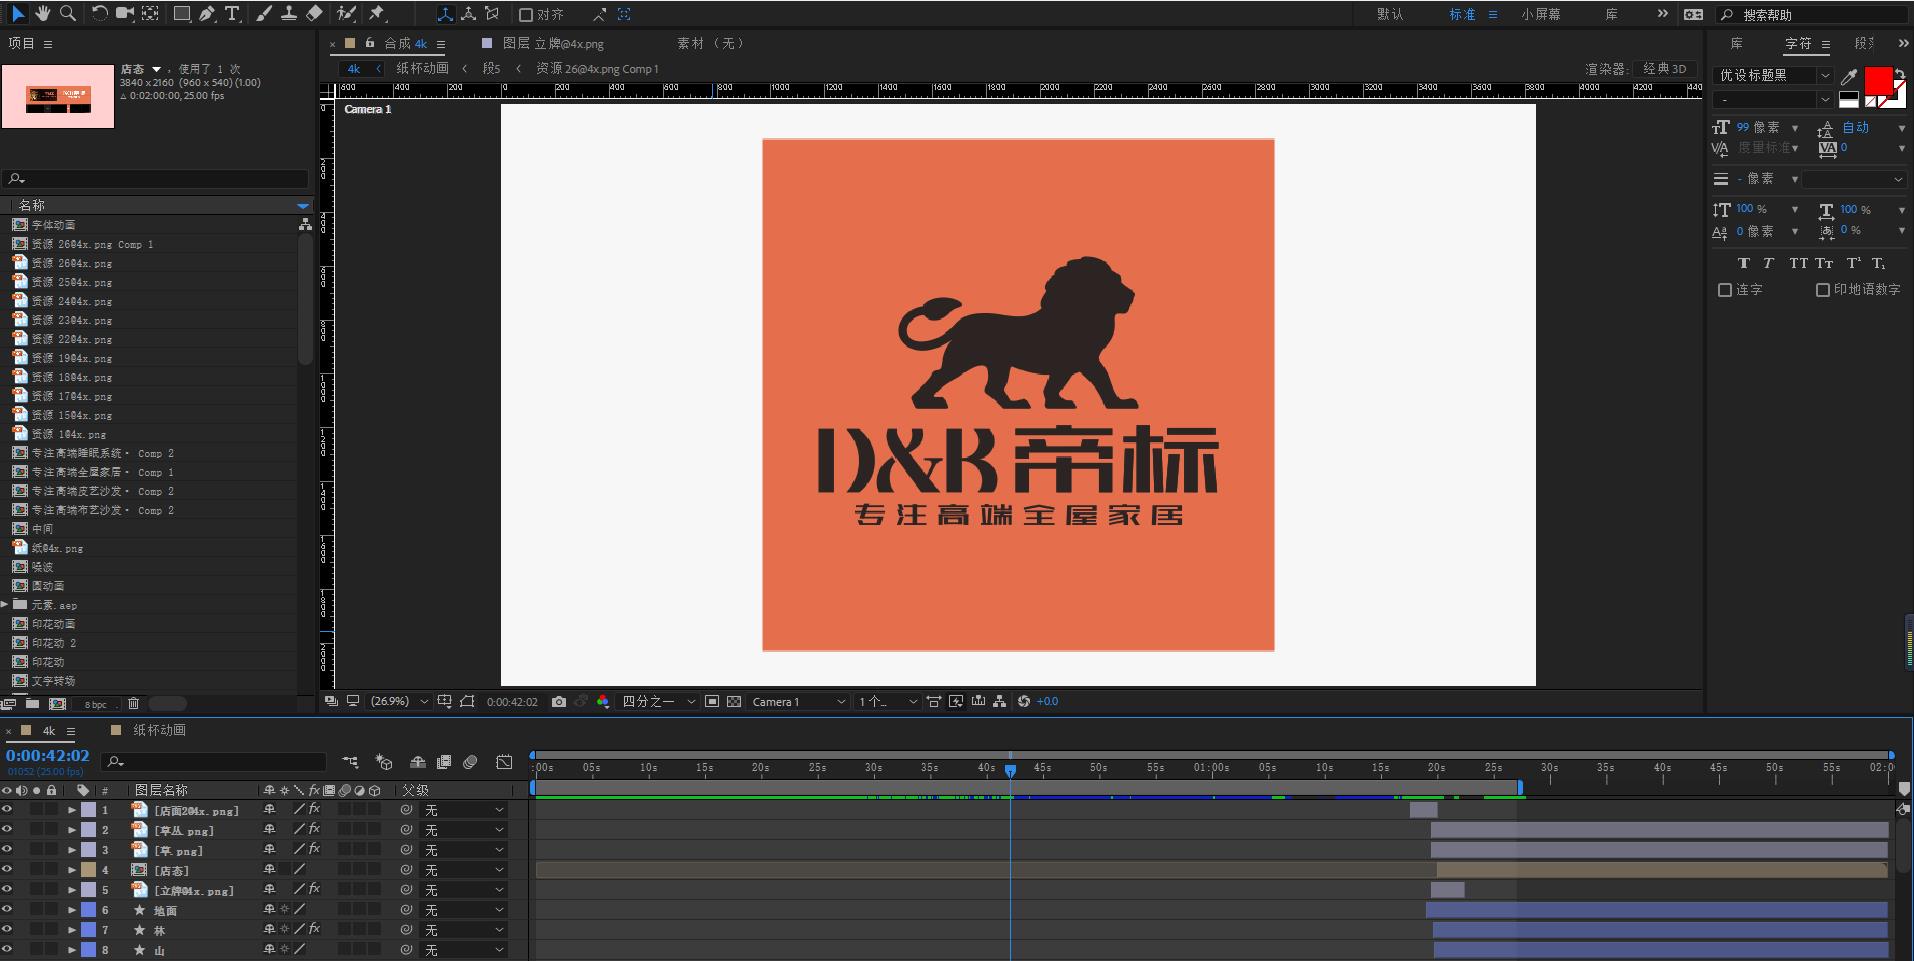The image size is (1914, 961).
Task: Toggle the 印地语数字 checkbox
Action: pos(1823,290)
